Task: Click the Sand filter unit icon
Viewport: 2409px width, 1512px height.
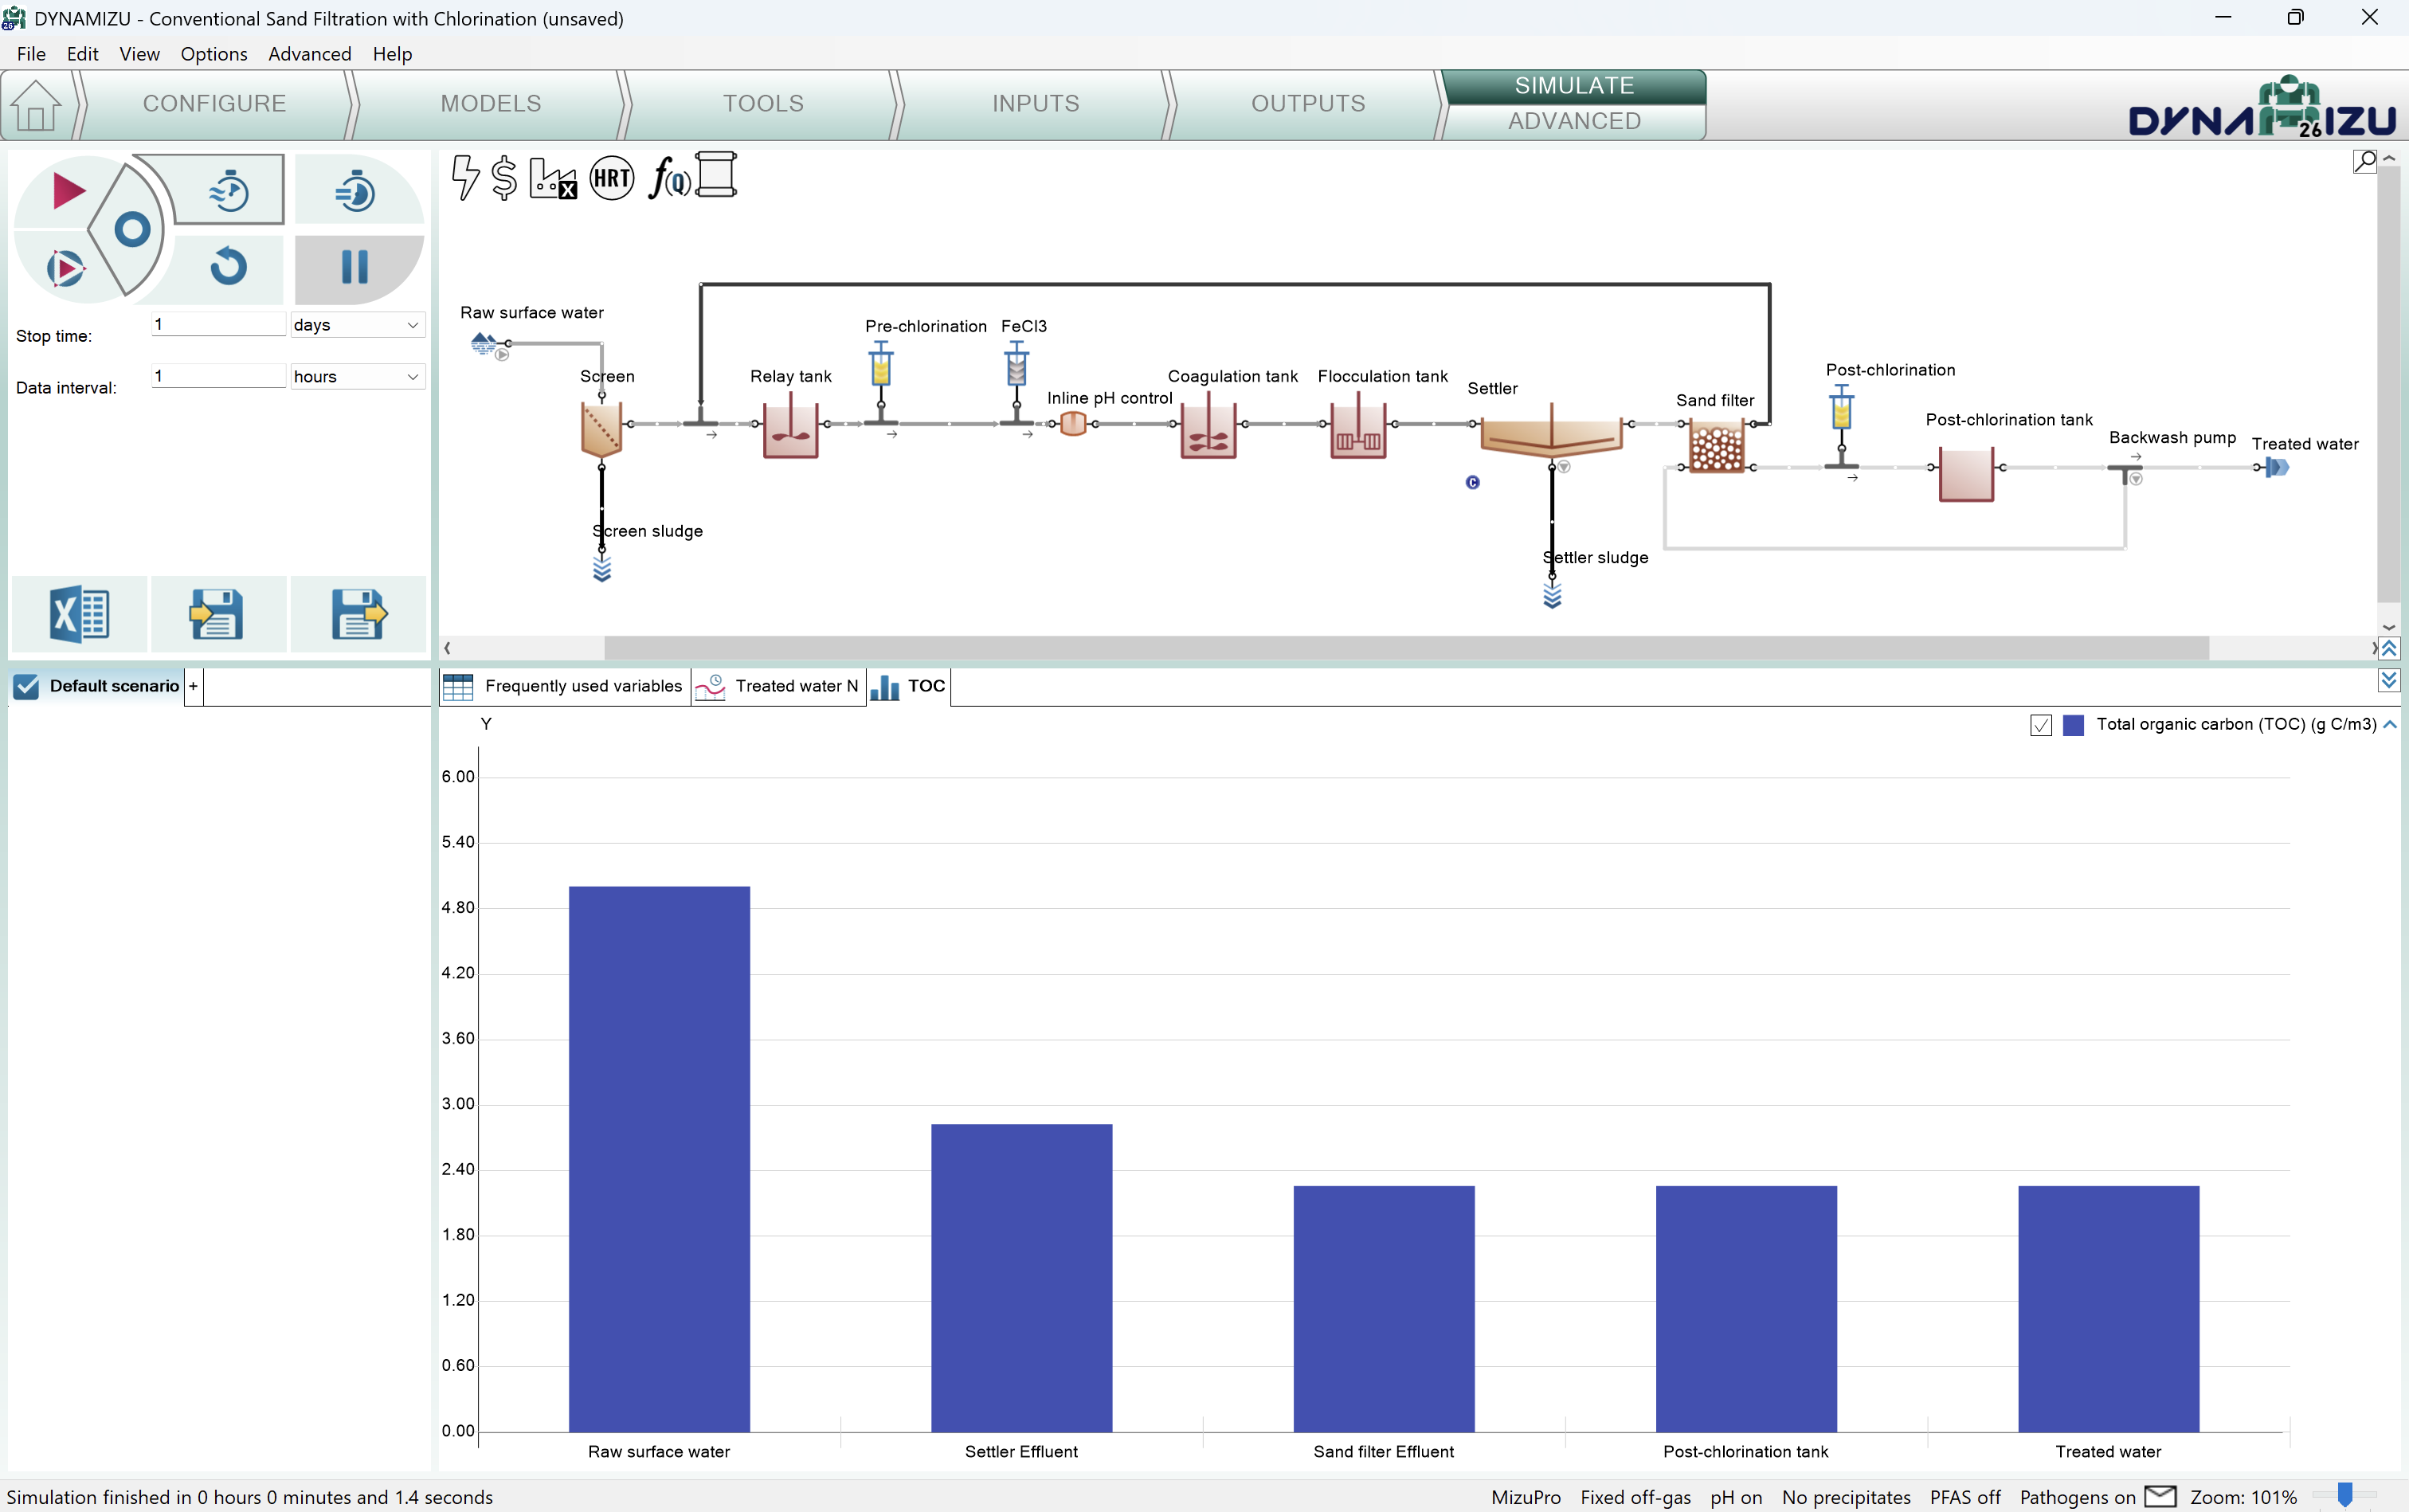Action: (1716, 446)
